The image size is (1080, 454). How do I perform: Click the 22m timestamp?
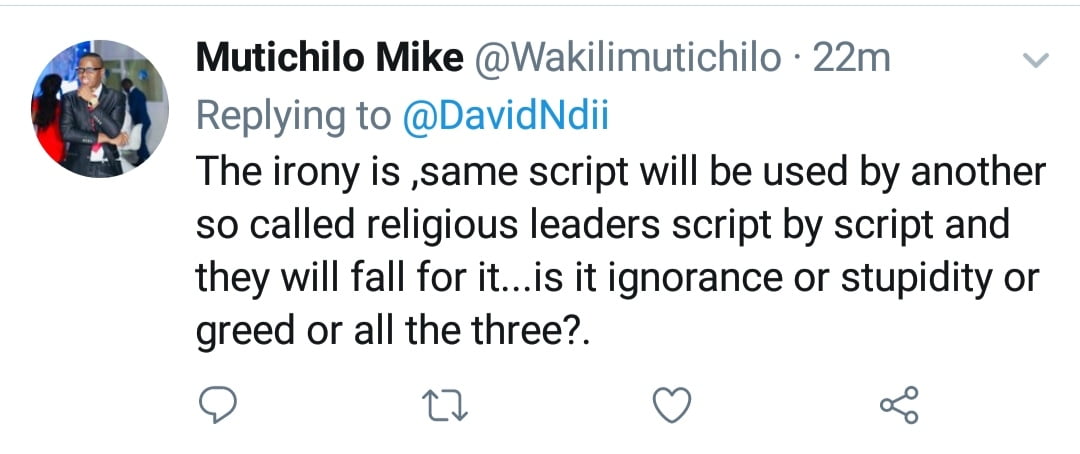(x=851, y=59)
